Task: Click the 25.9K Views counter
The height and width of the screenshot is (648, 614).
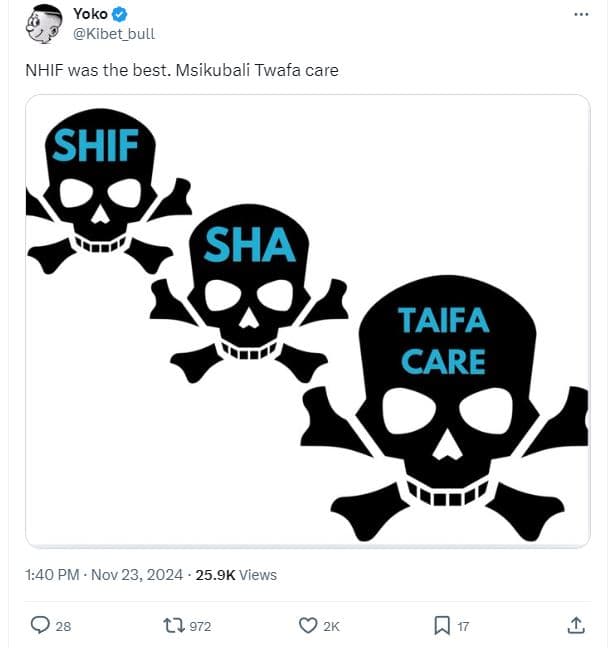Action: tap(237, 575)
